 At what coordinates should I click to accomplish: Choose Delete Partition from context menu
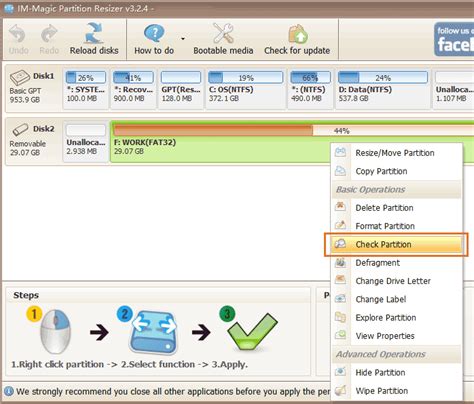pyautogui.click(x=397, y=208)
